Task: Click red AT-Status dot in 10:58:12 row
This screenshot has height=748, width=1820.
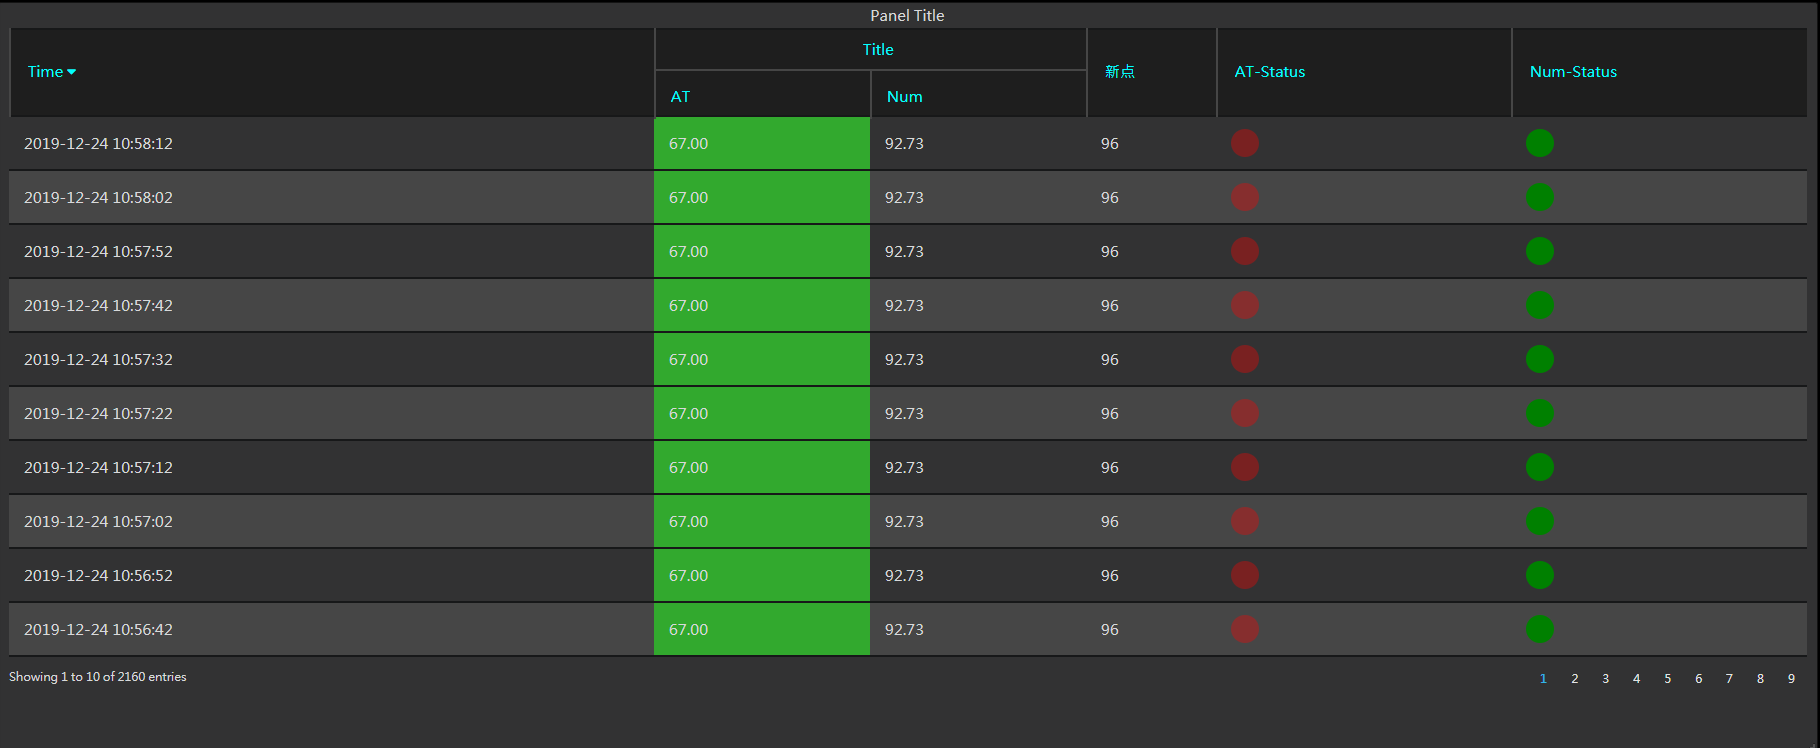Action: pyautogui.click(x=1245, y=143)
